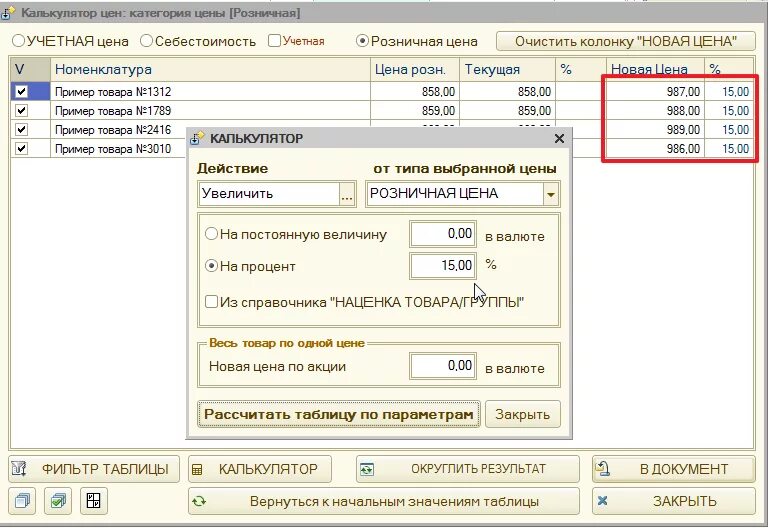Click the Текущая column header
Image resolution: width=768 pixels, height=528 pixels.
click(x=507, y=69)
